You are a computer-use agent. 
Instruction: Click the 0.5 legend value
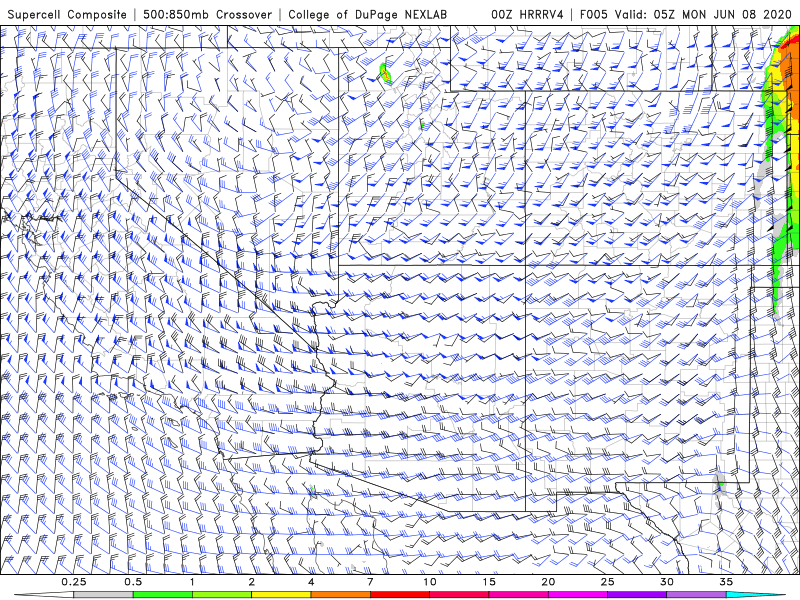point(133,582)
